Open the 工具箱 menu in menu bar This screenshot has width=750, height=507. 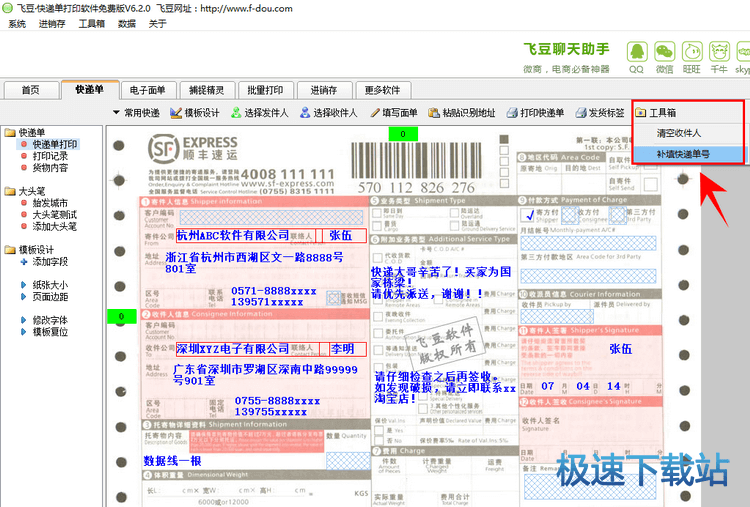click(x=91, y=24)
